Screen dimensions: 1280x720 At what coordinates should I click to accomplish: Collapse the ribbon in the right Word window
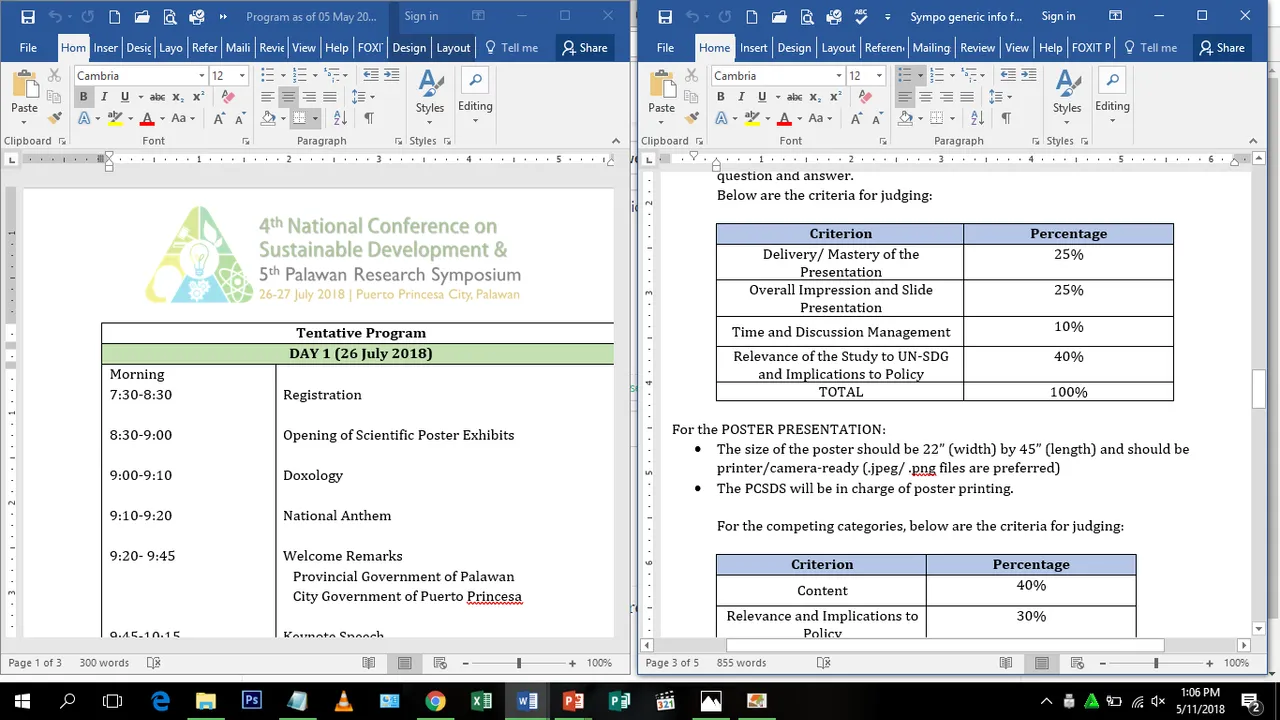tap(1253, 142)
